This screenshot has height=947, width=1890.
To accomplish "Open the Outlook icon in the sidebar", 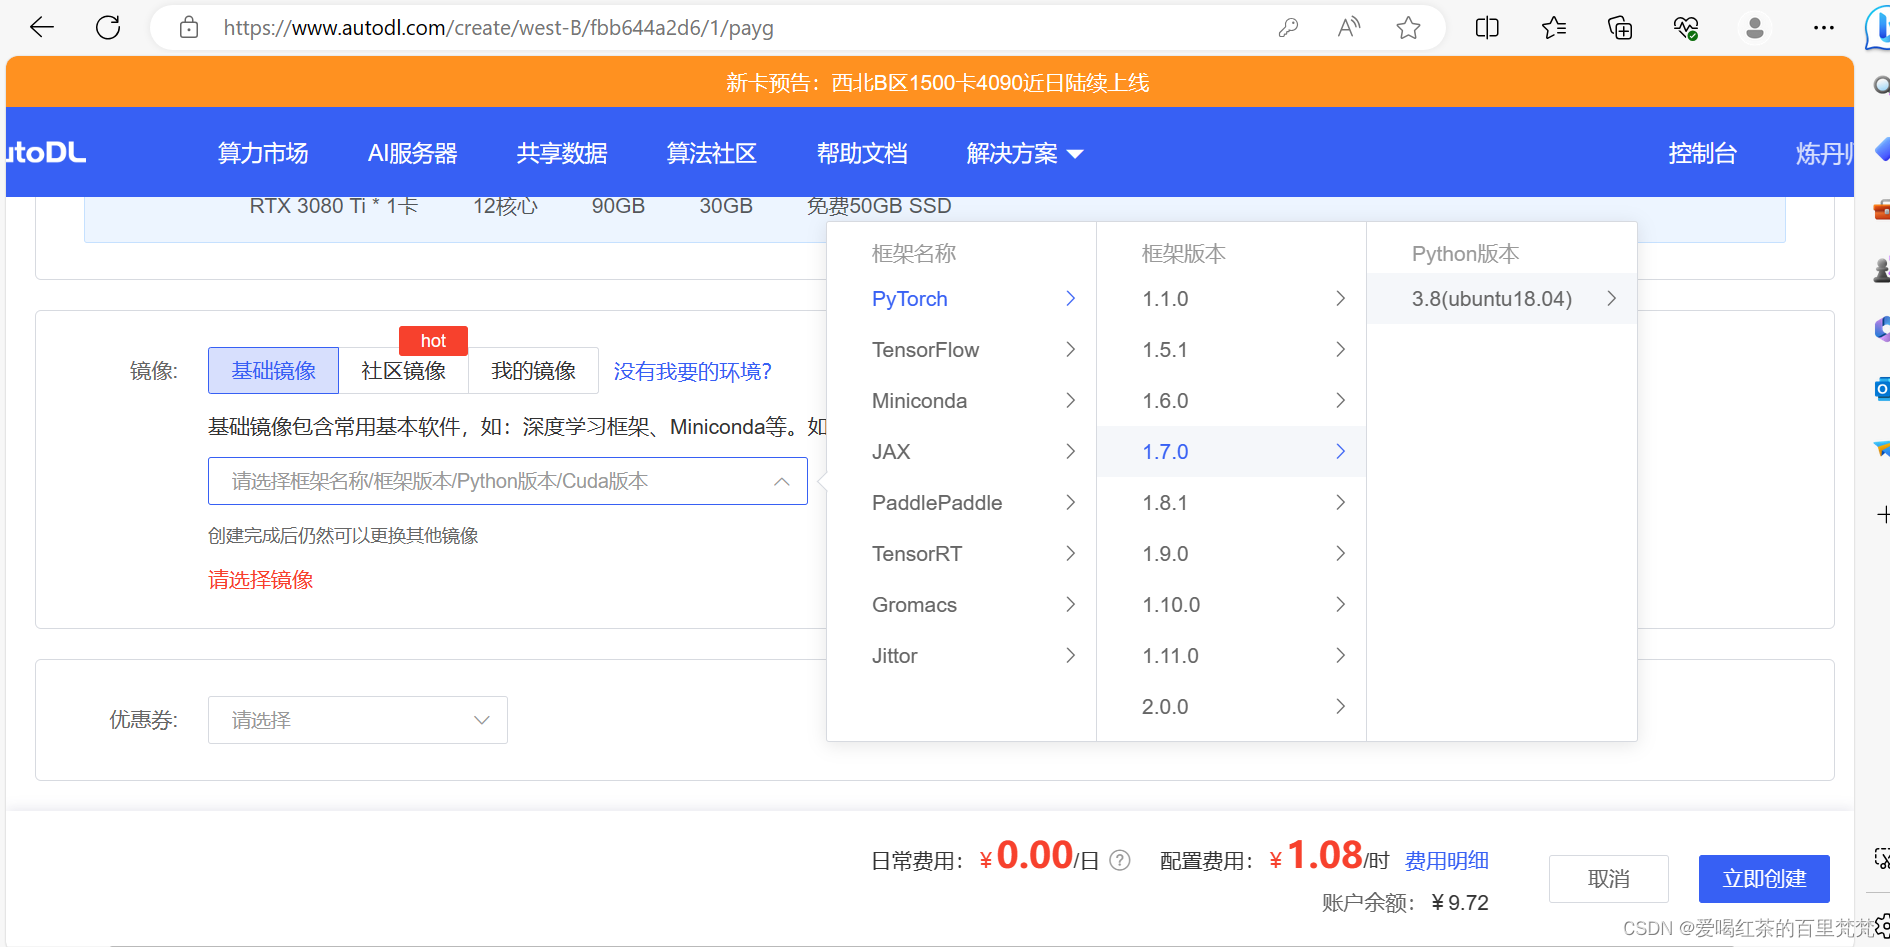I will click(1882, 388).
